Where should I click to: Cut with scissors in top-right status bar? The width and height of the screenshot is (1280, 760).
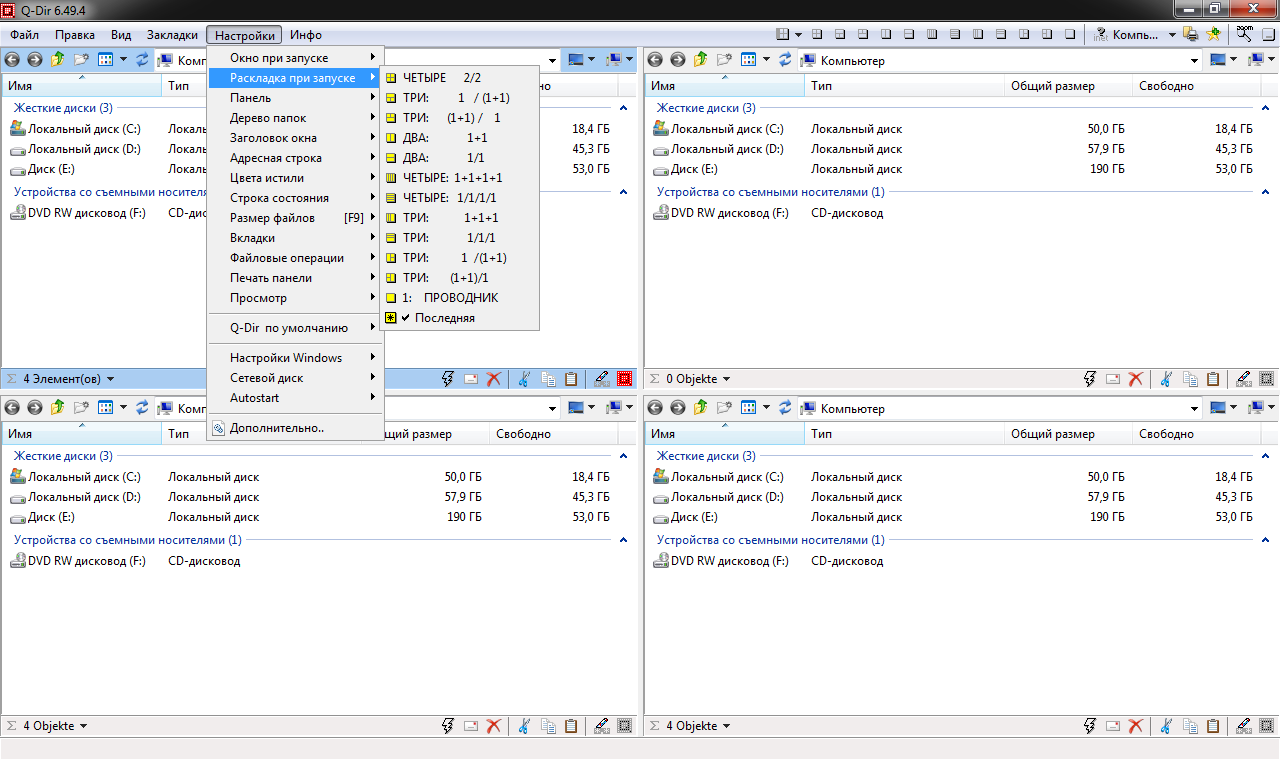1166,379
